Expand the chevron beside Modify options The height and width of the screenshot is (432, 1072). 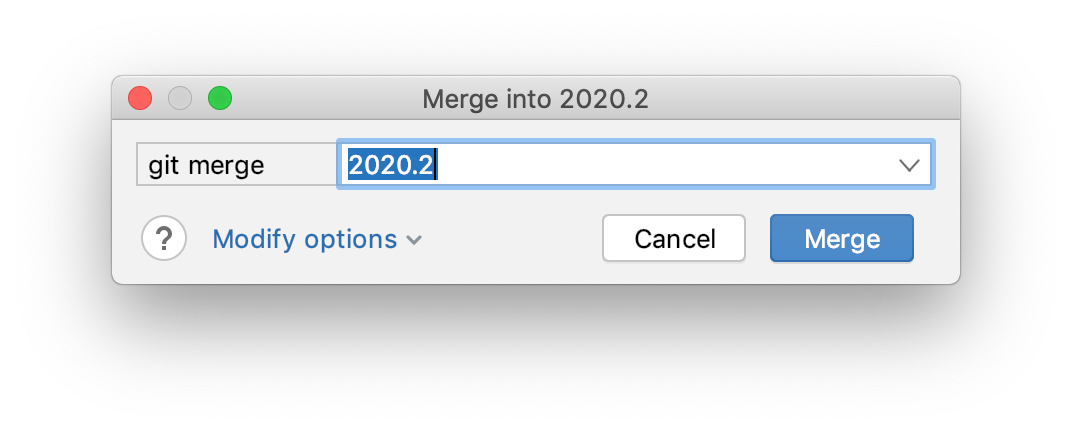[x=414, y=241]
